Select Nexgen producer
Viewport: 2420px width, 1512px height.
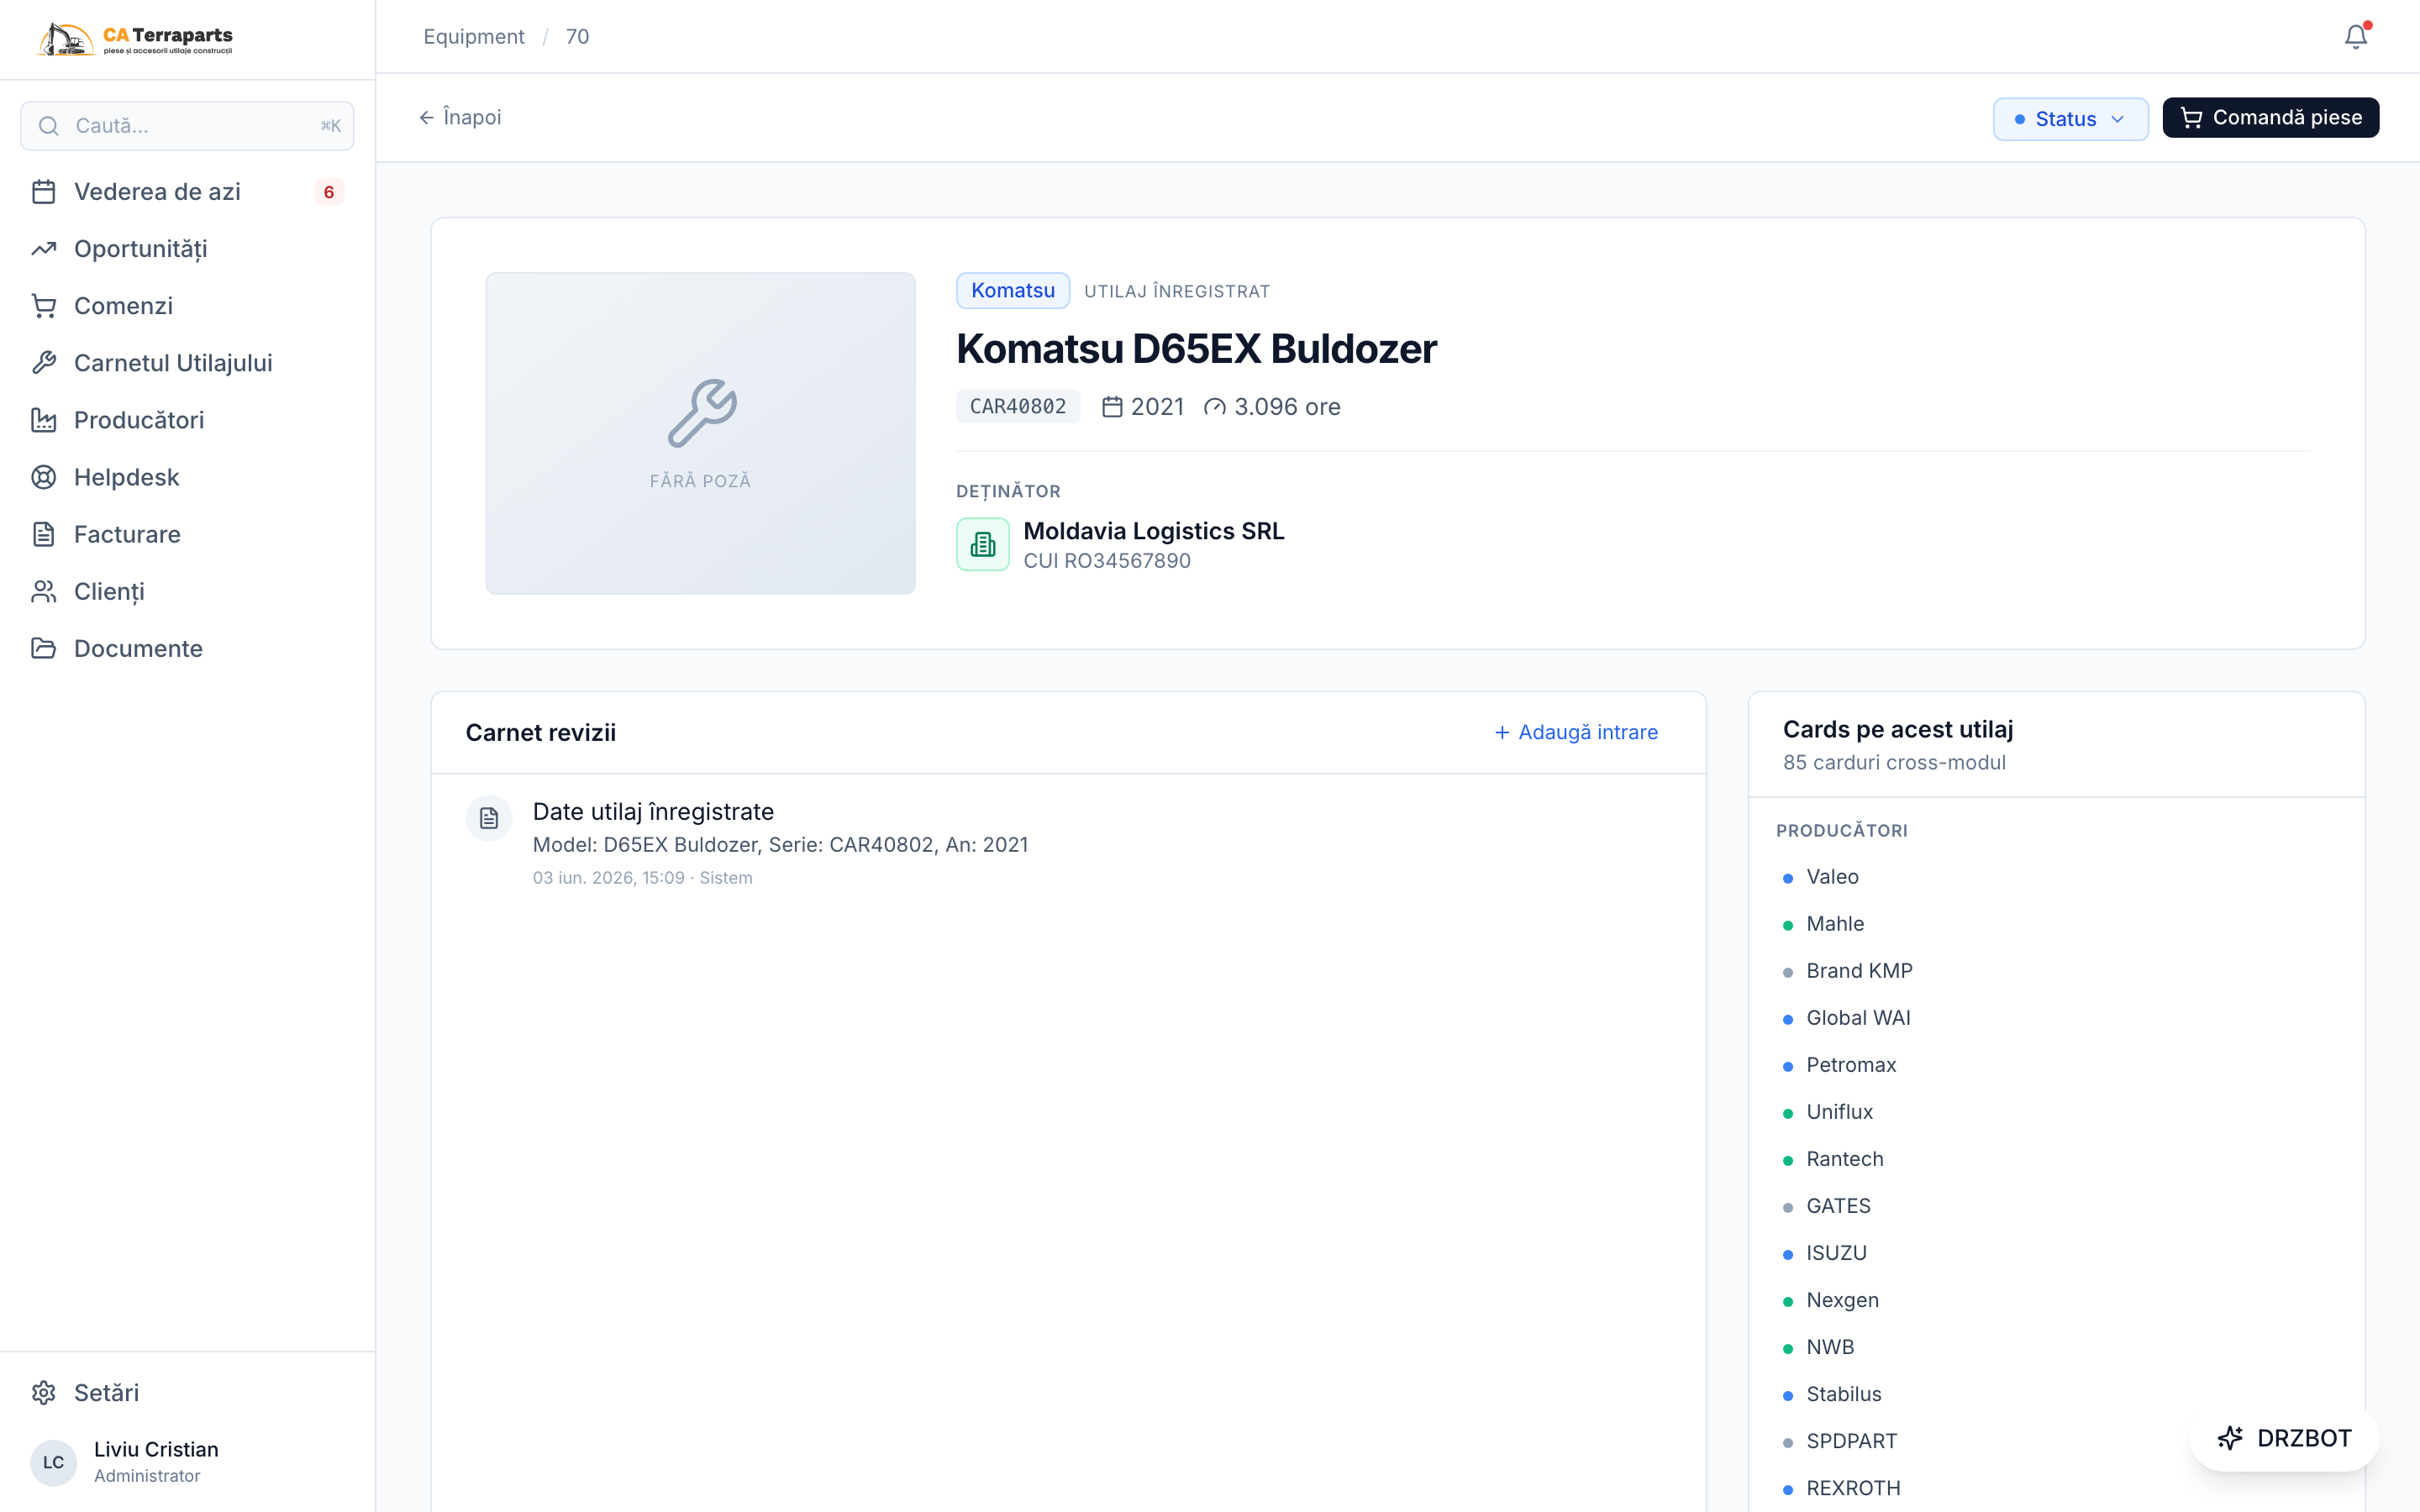point(1842,1300)
